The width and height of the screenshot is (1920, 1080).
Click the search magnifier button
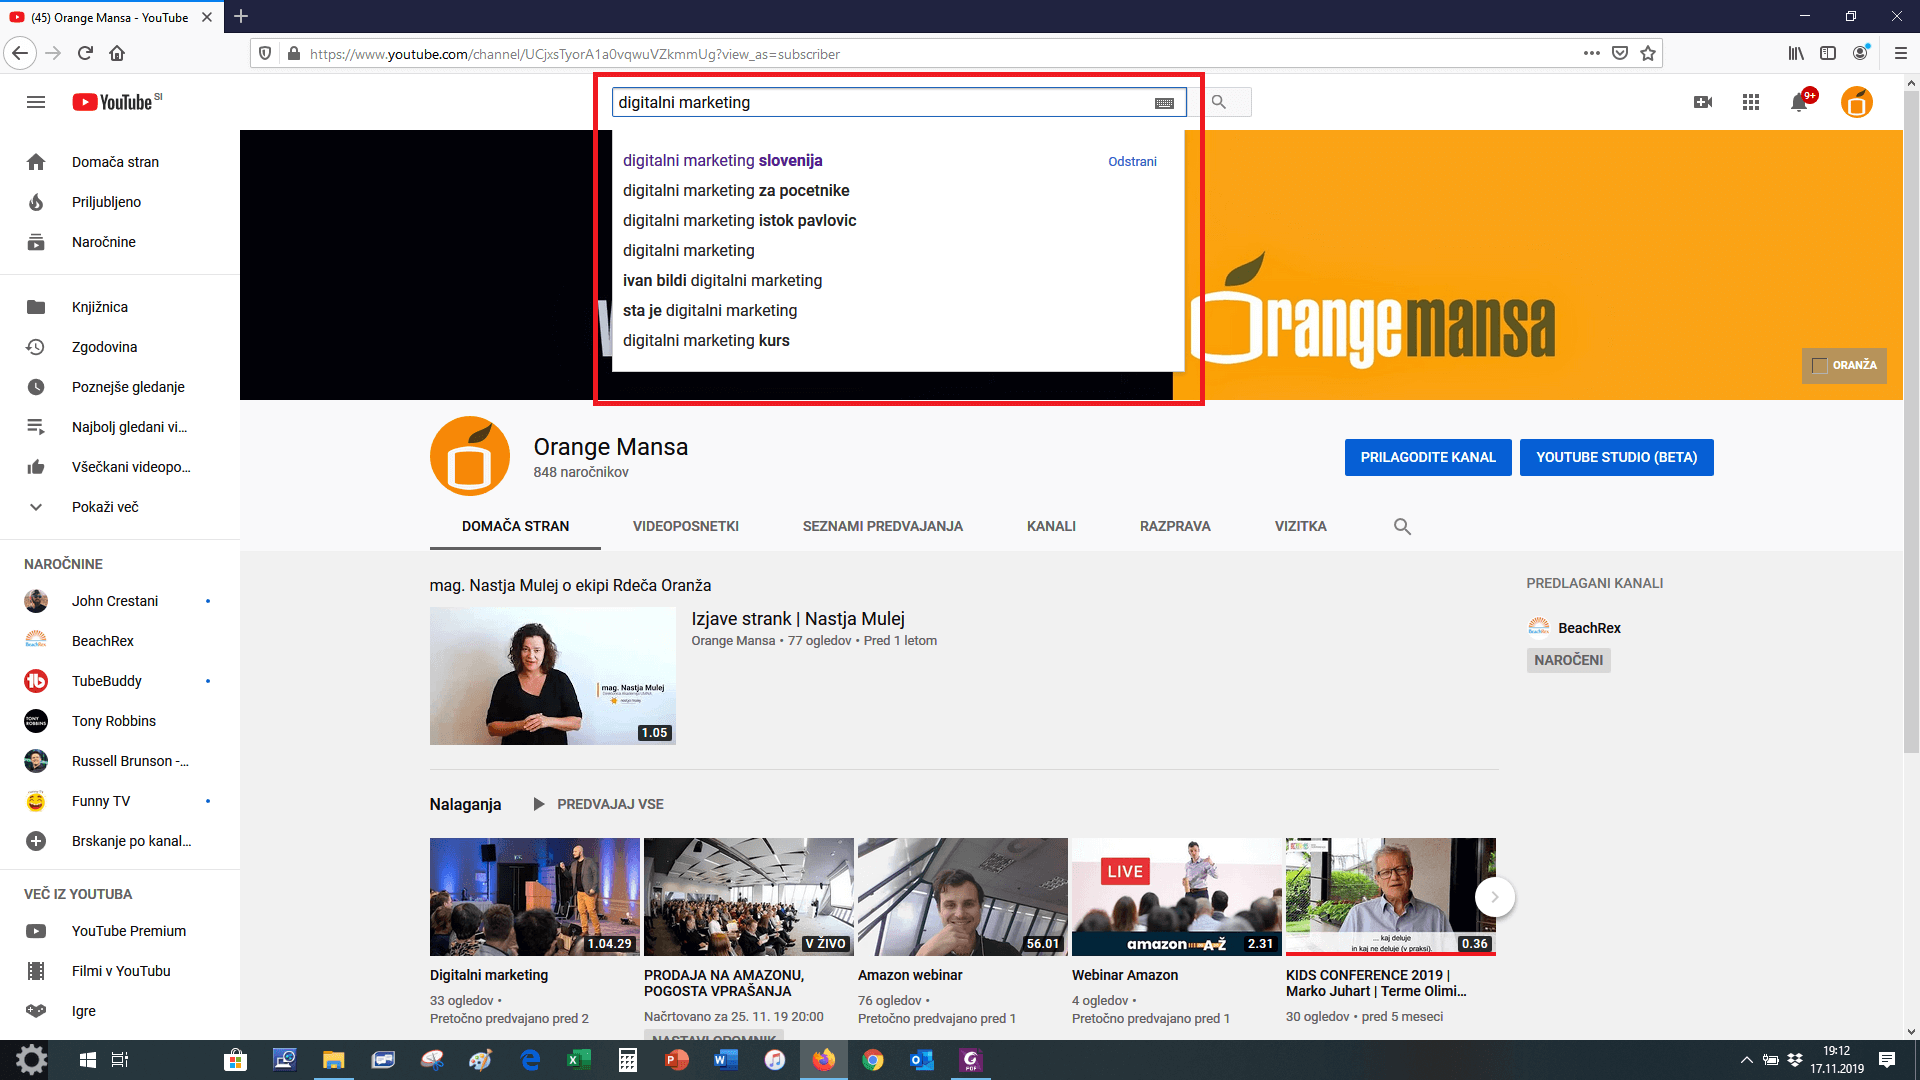click(1219, 102)
